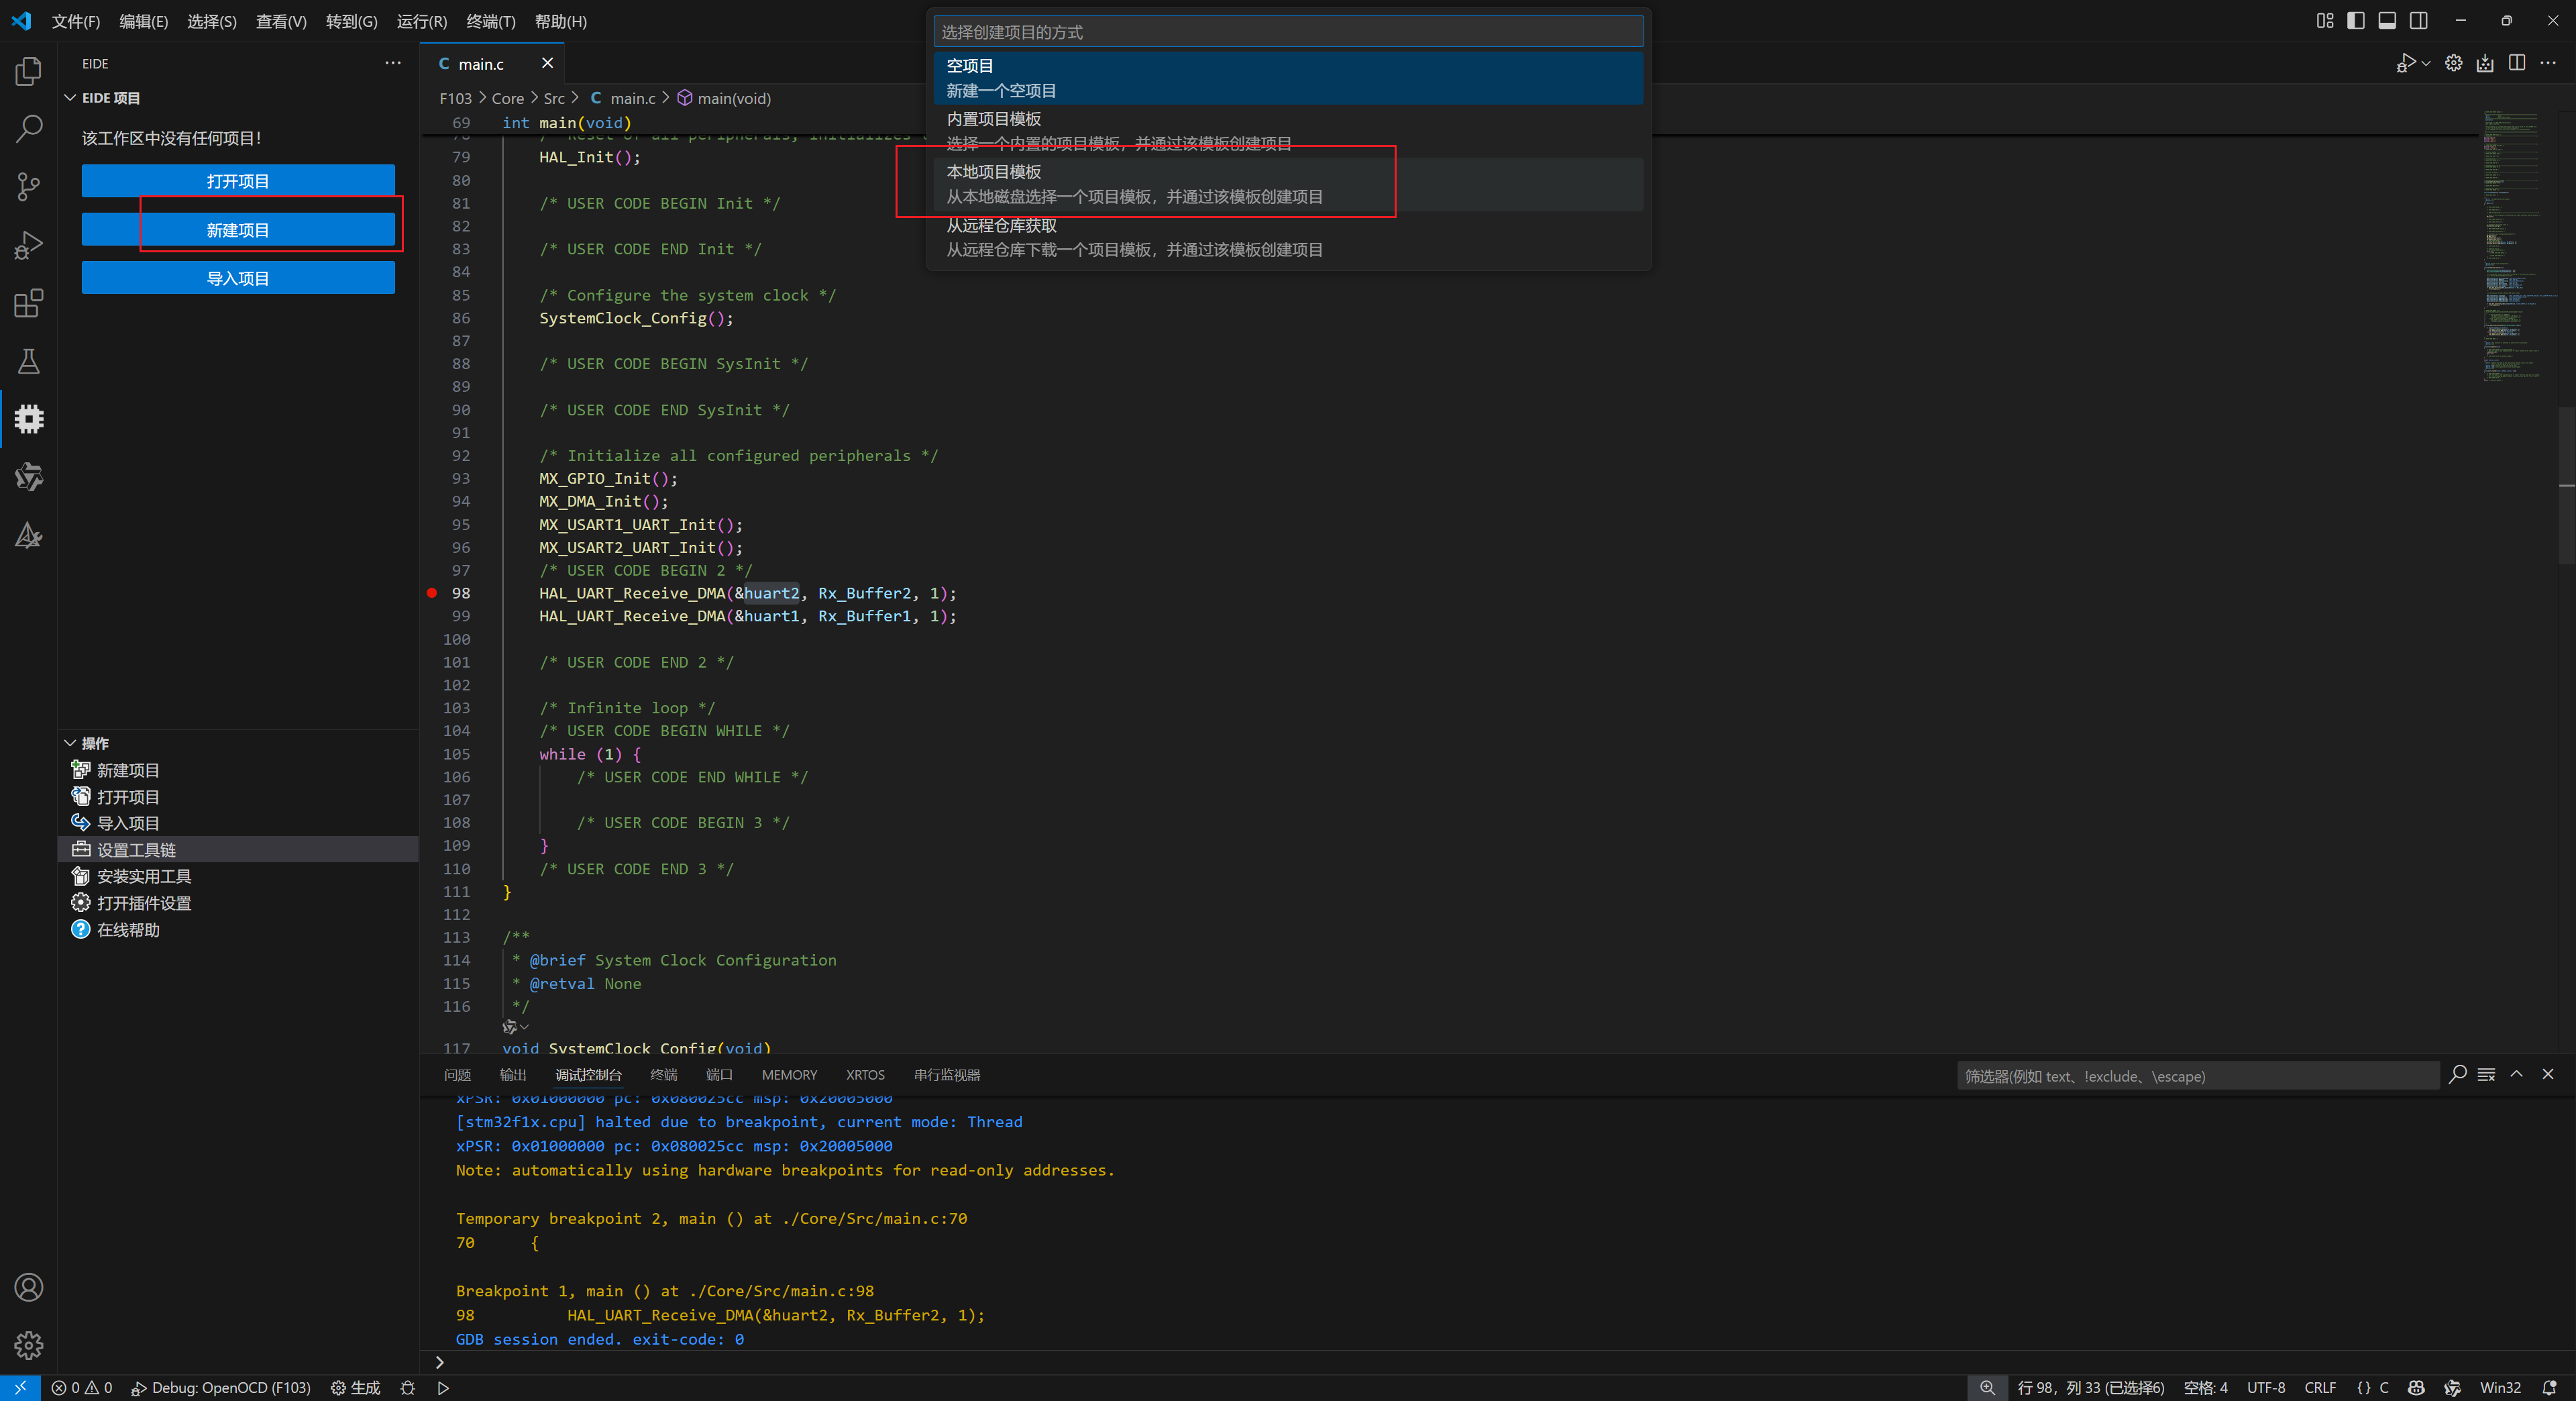Viewport: 2576px width, 1401px height.
Task: Toggle bottom panel visibility in title bar
Action: tap(2387, 20)
